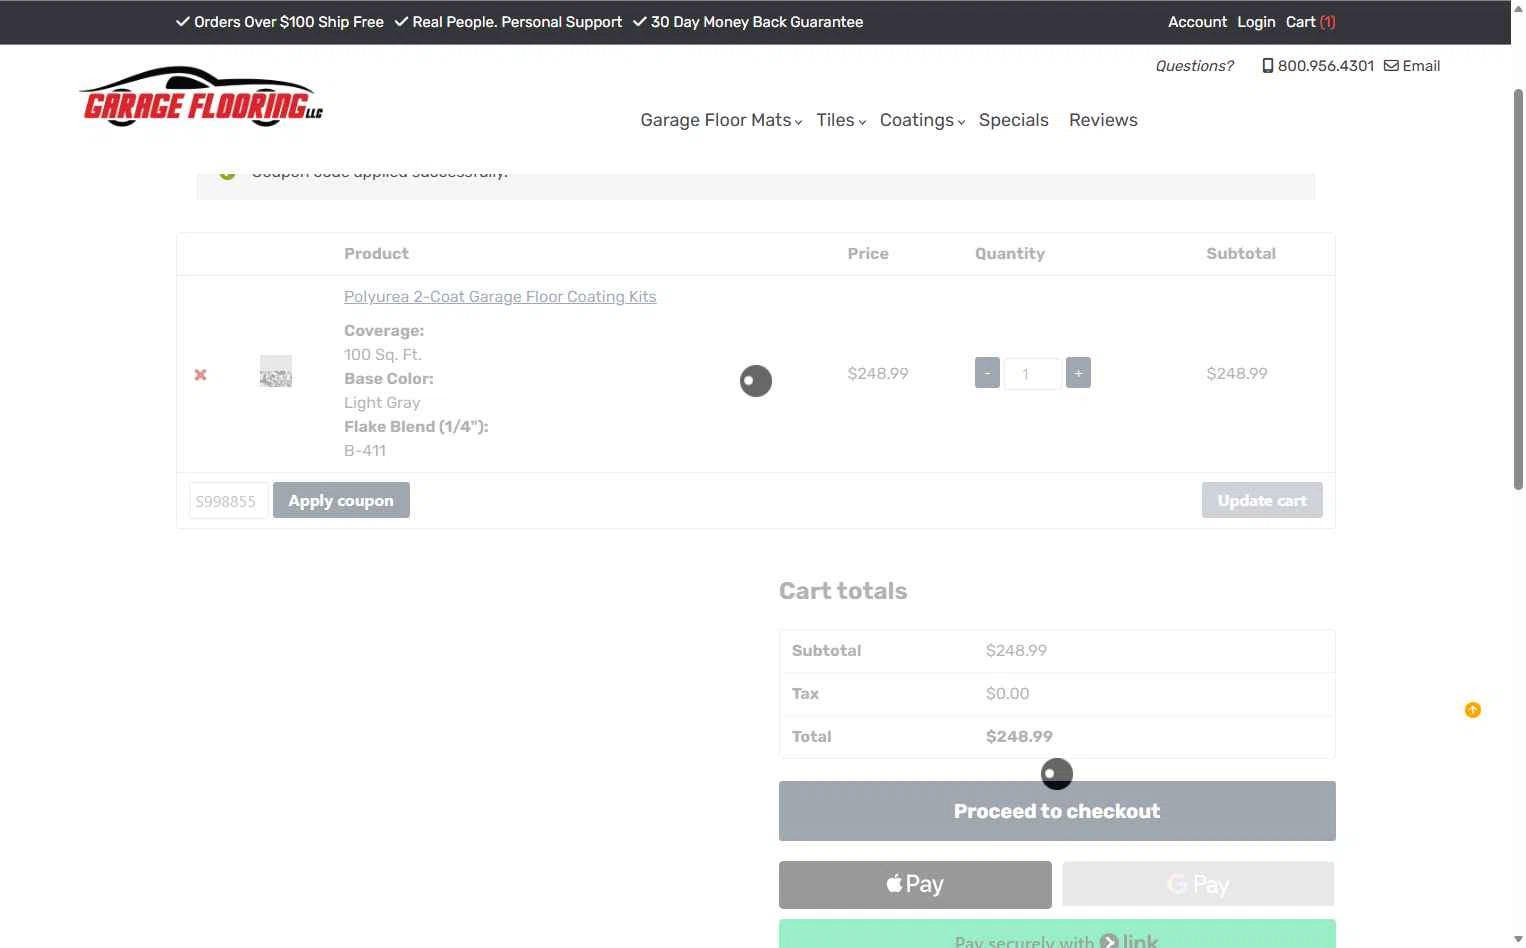View Cart (1) in the top bar
This screenshot has height=948, width=1526.
tap(1310, 22)
